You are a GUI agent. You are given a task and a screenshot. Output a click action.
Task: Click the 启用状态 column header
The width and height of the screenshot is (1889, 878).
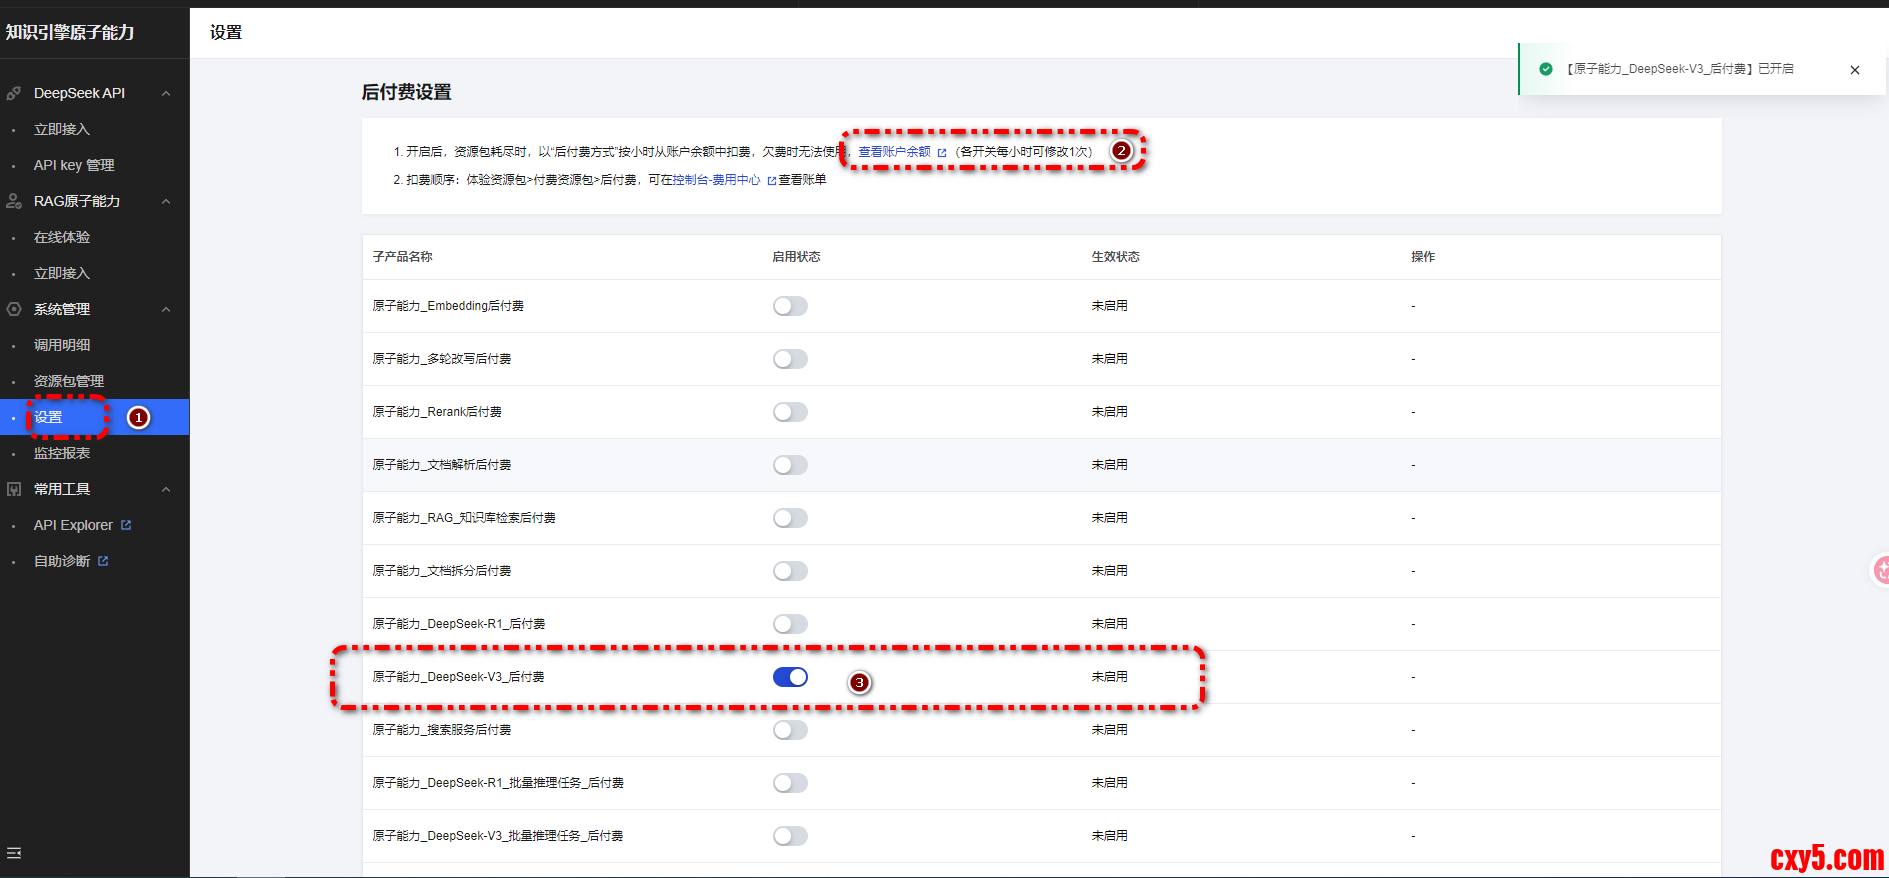pos(796,257)
